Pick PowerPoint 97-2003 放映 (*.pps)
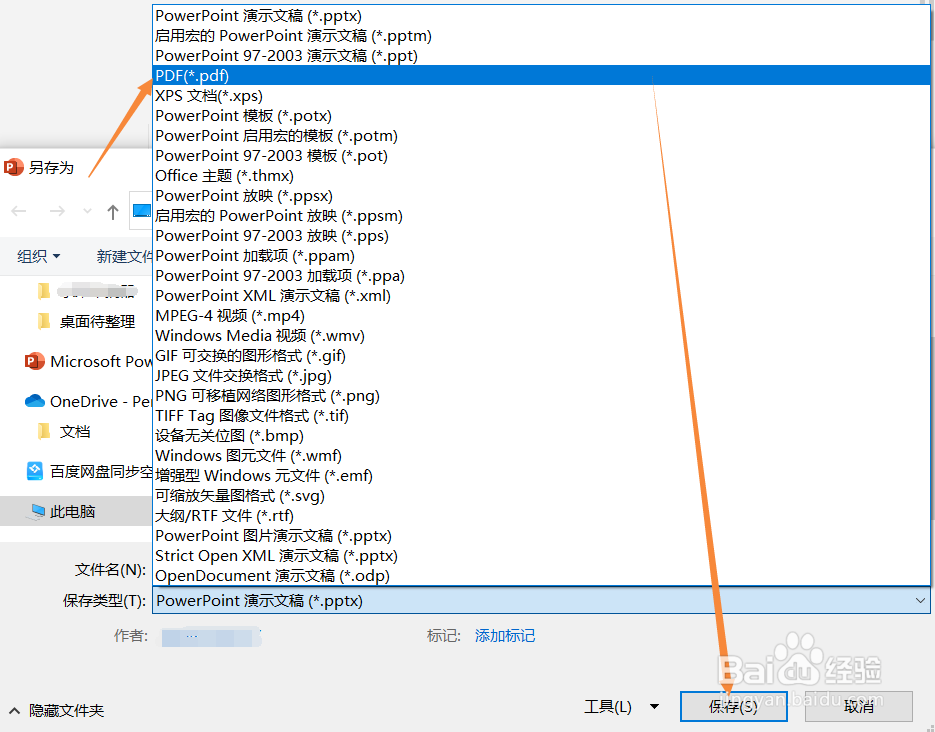The image size is (935, 732). (541, 235)
